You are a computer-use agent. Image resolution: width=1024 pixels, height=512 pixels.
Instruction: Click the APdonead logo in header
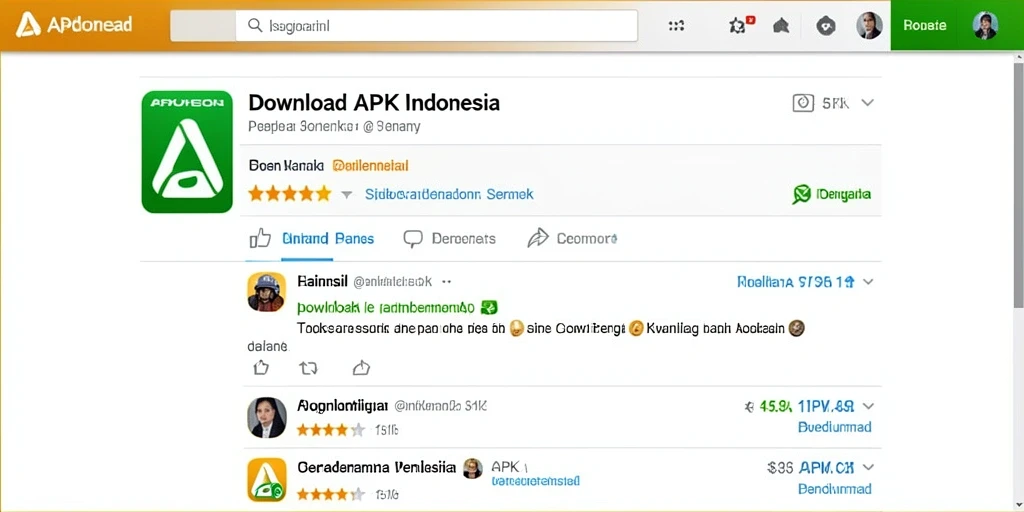[x=74, y=25]
